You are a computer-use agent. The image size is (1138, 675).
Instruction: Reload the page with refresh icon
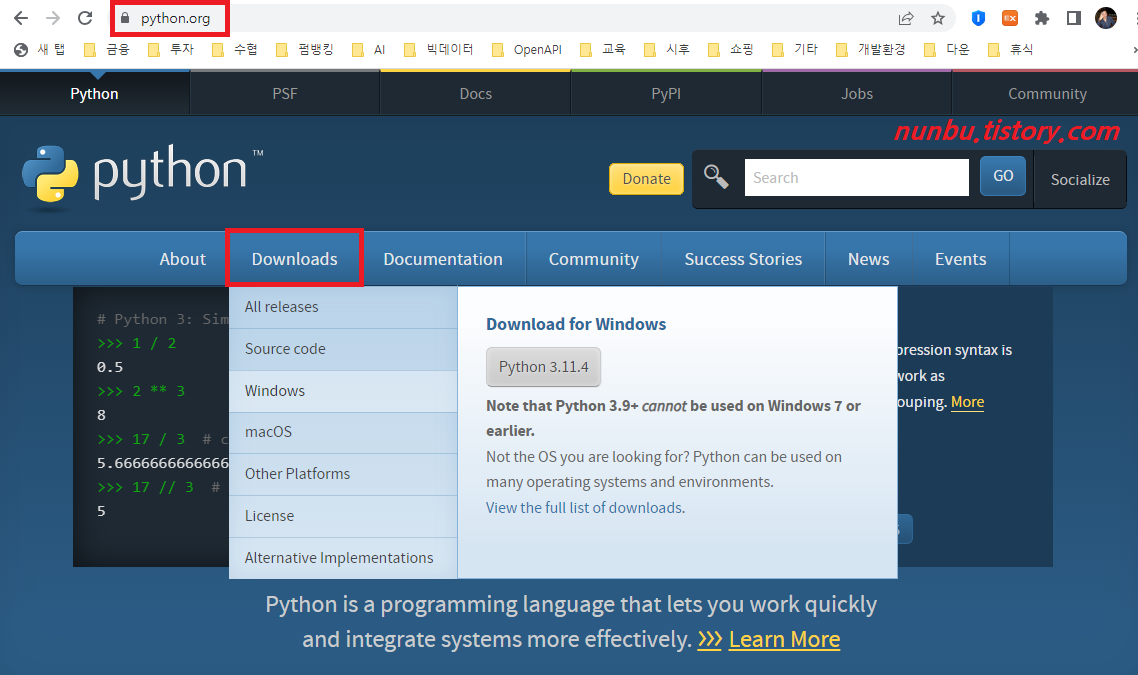85,18
